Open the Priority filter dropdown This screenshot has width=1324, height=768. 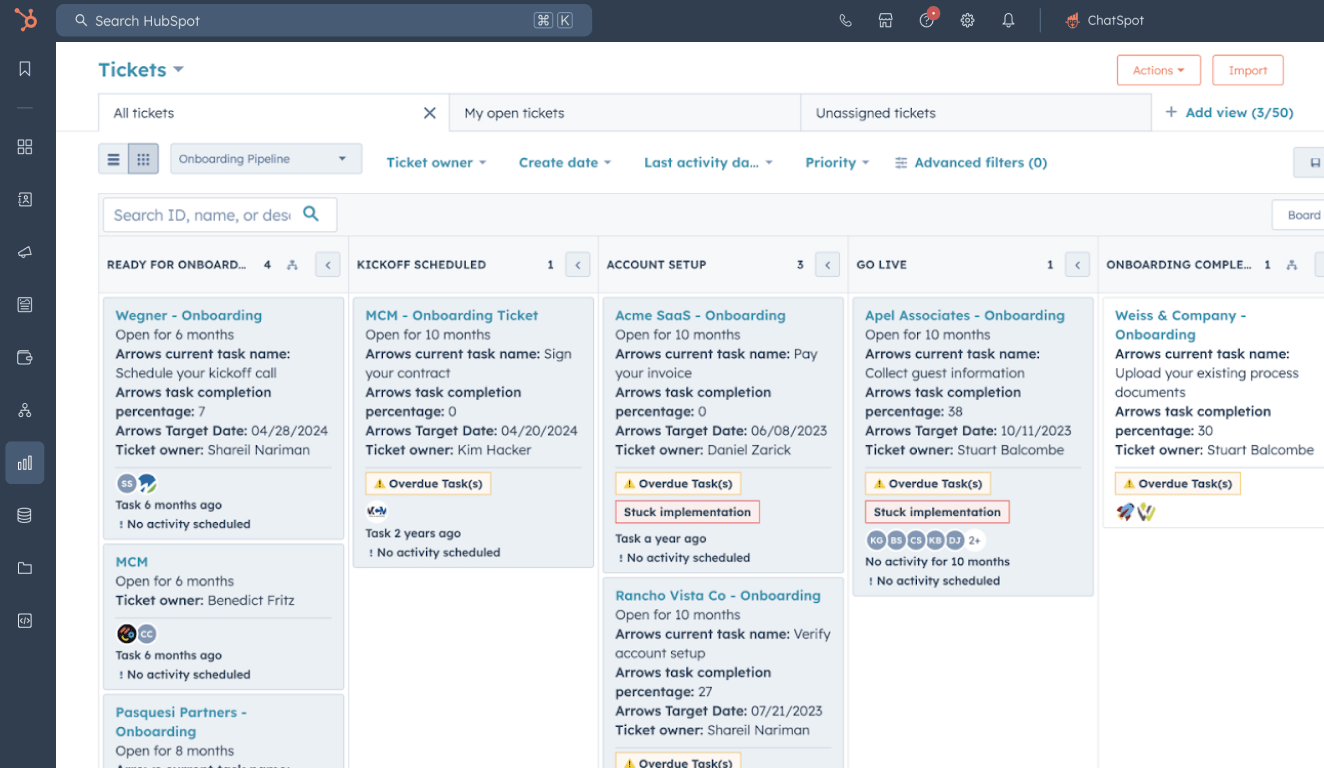[837, 163]
